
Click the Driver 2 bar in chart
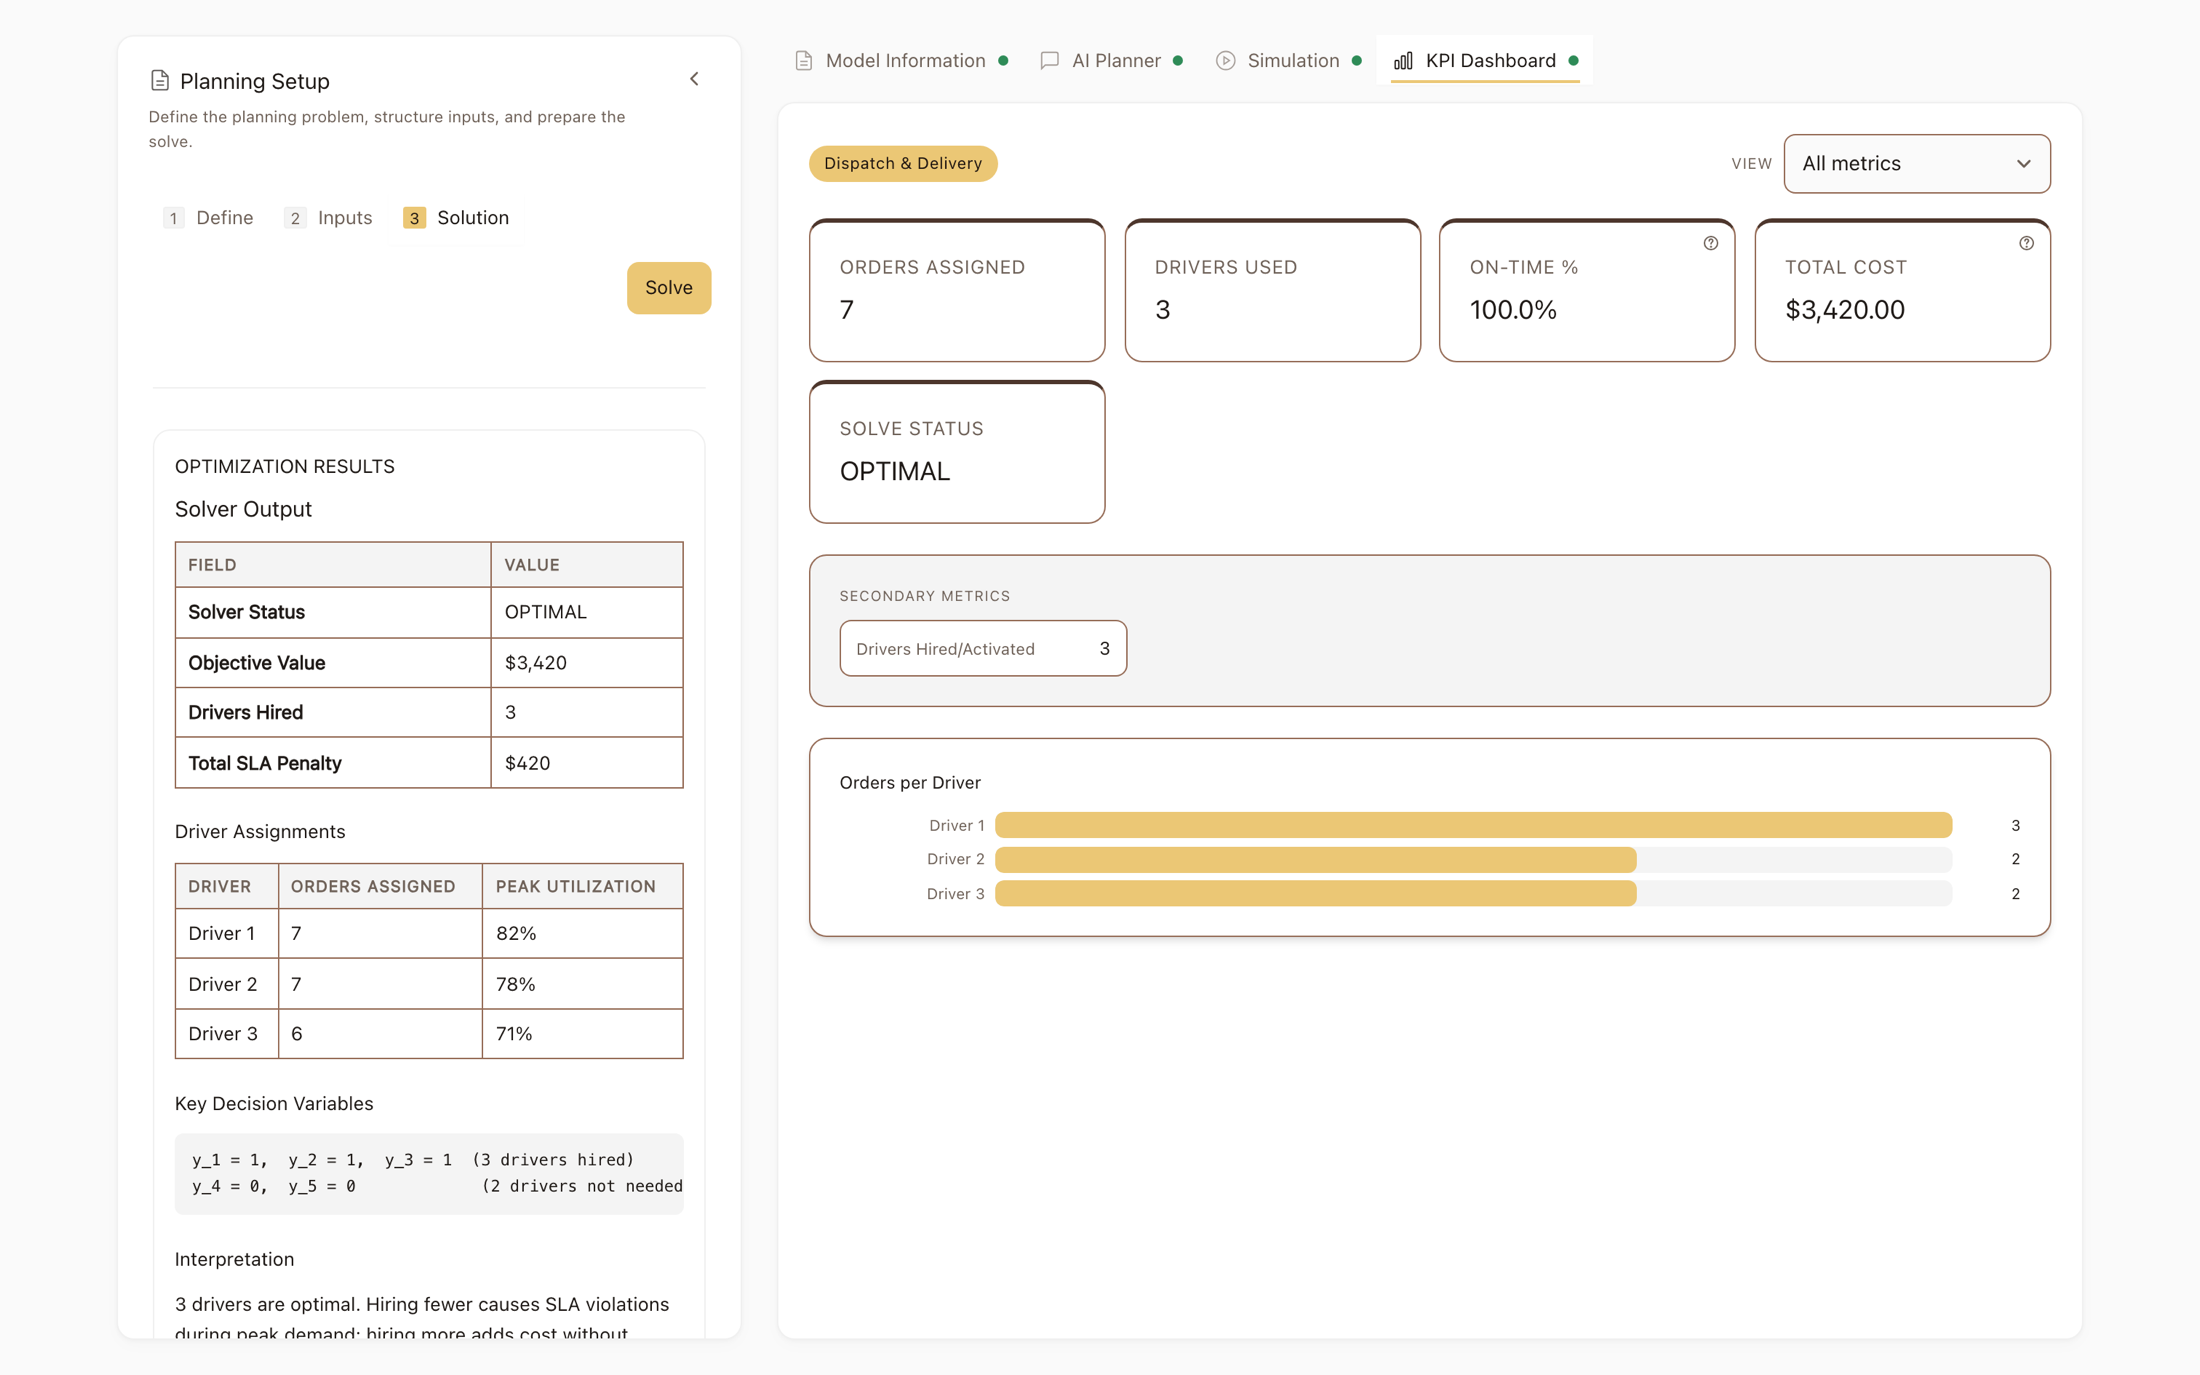(x=1315, y=859)
